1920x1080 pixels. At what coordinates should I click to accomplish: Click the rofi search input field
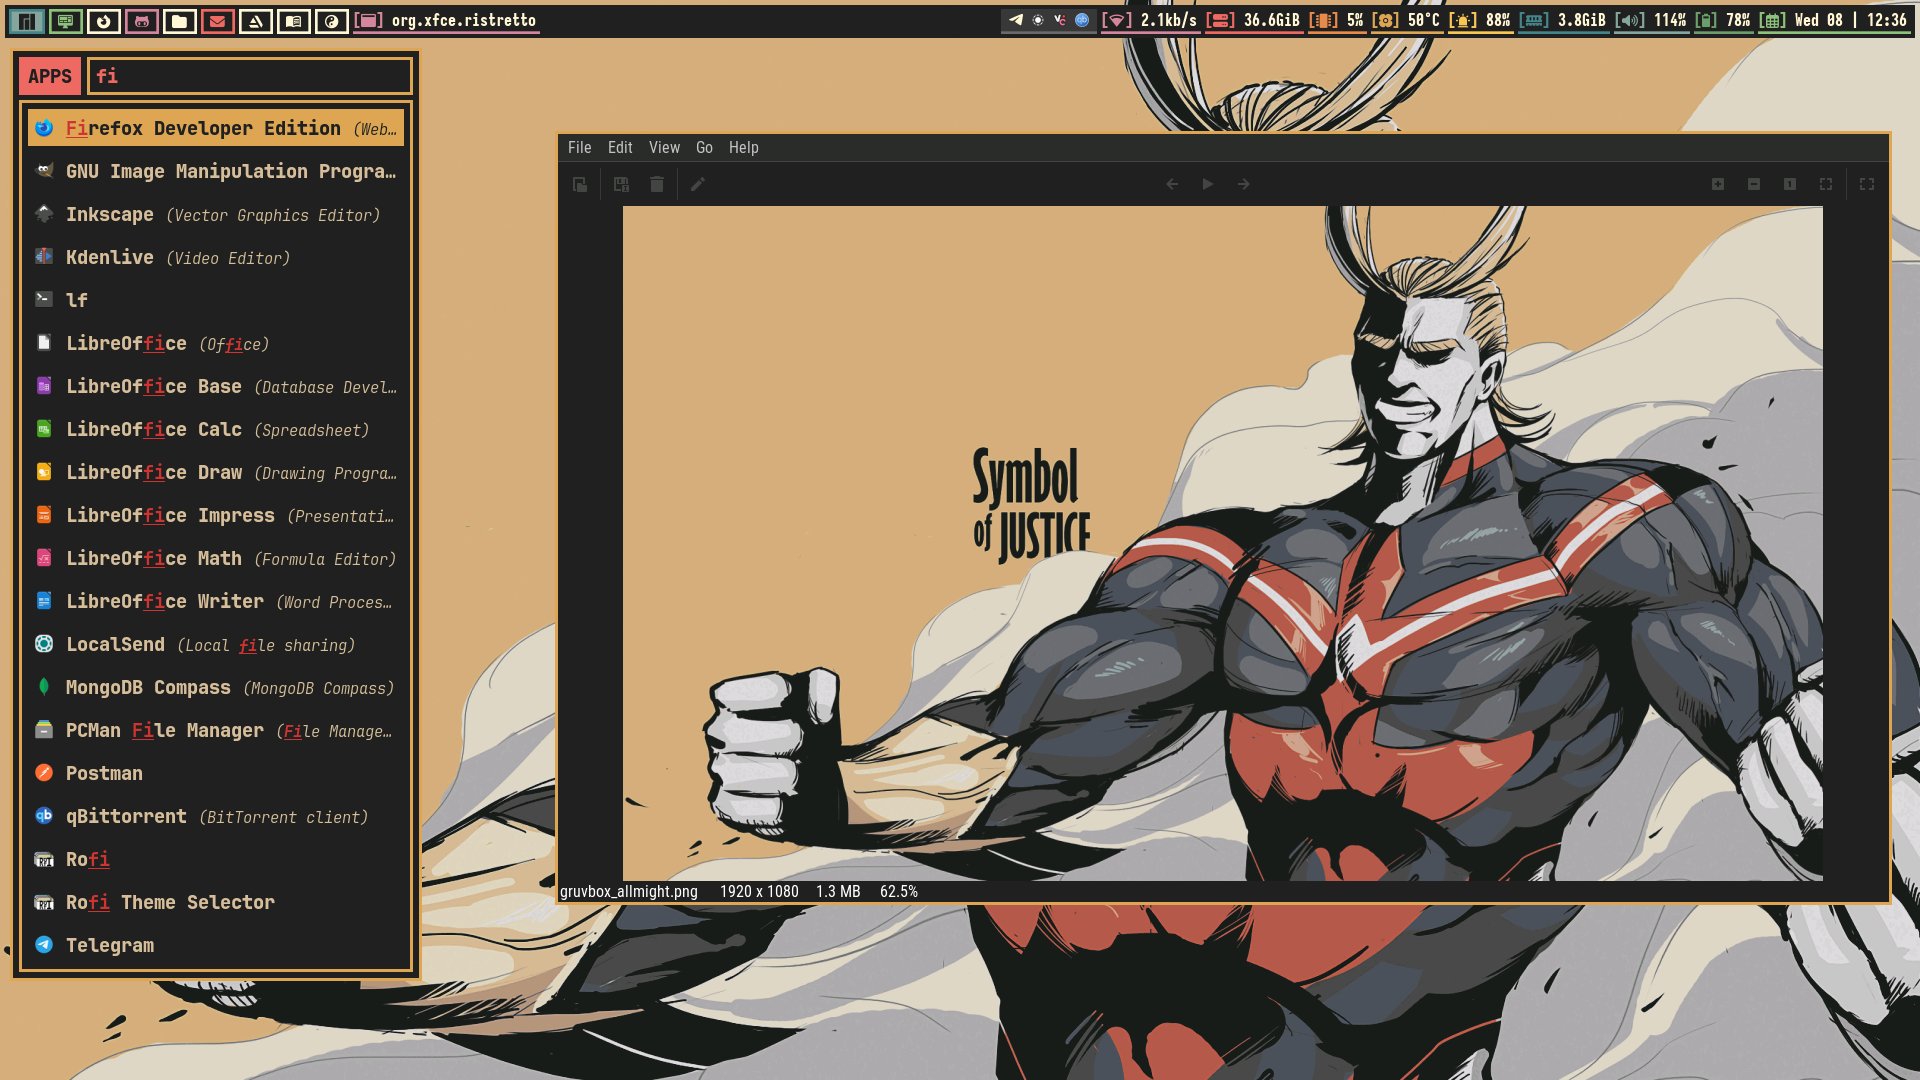(250, 76)
